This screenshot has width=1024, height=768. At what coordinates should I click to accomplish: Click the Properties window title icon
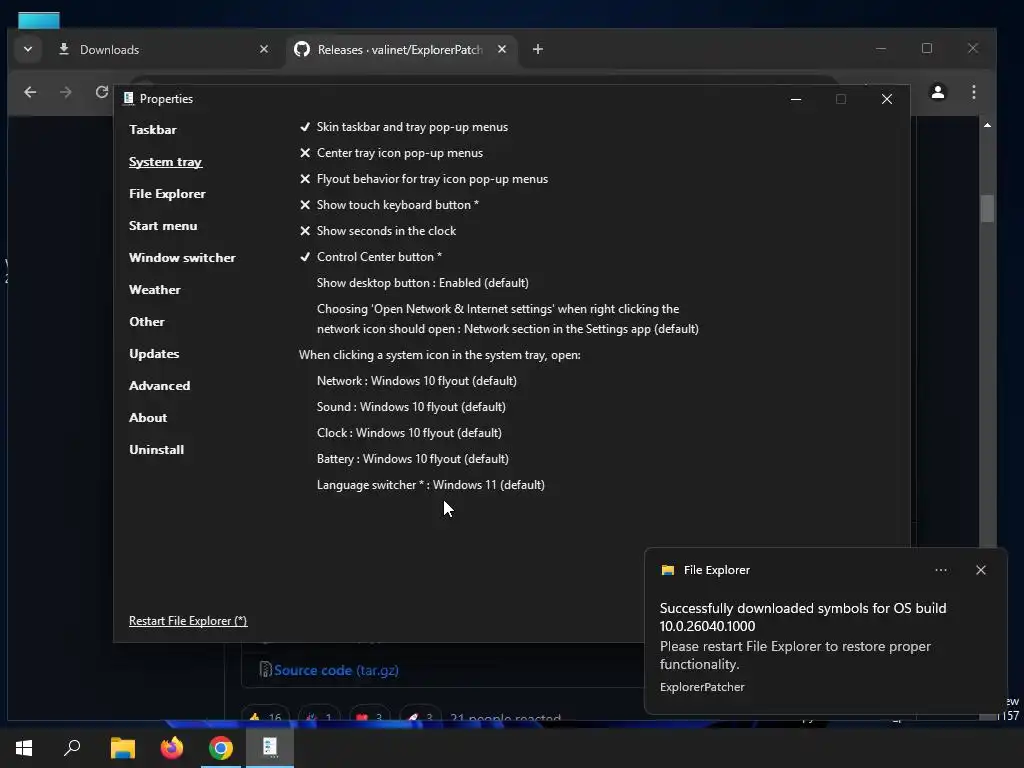click(128, 99)
